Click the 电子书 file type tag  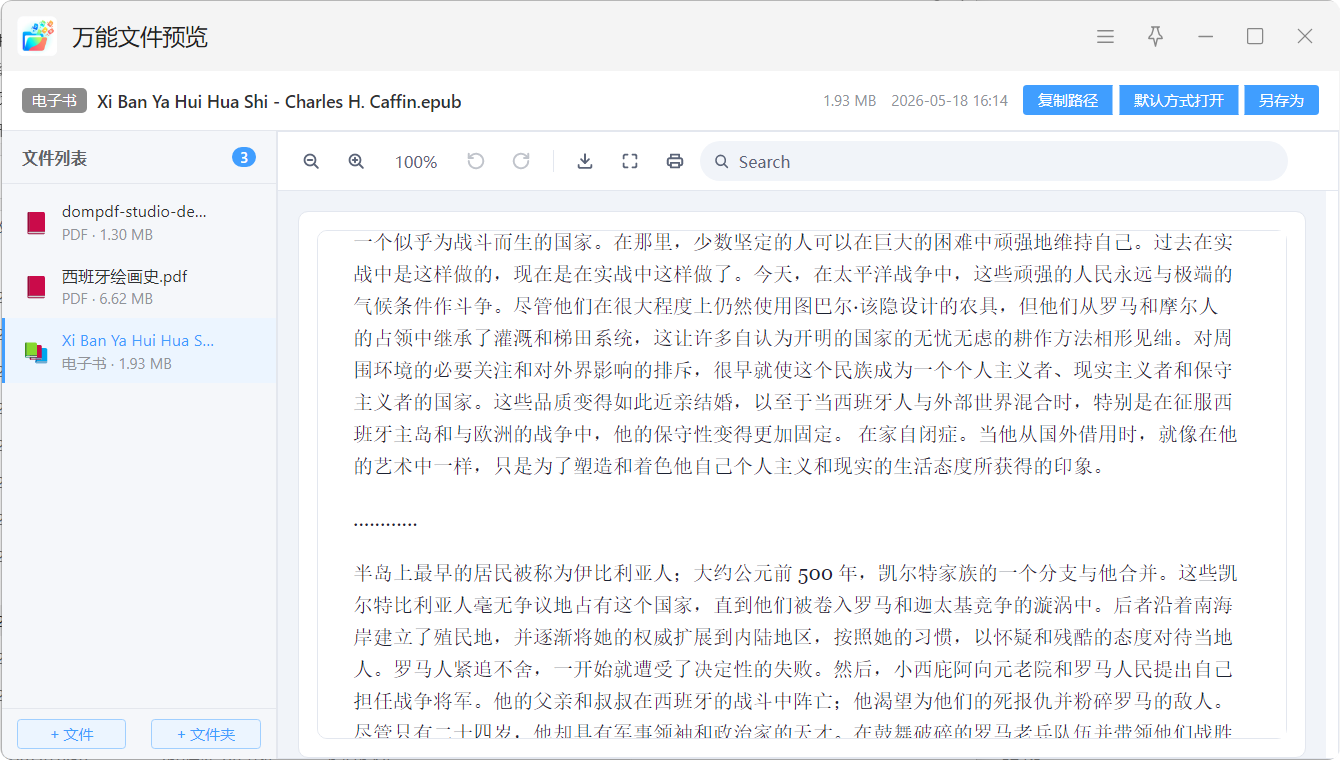[54, 100]
